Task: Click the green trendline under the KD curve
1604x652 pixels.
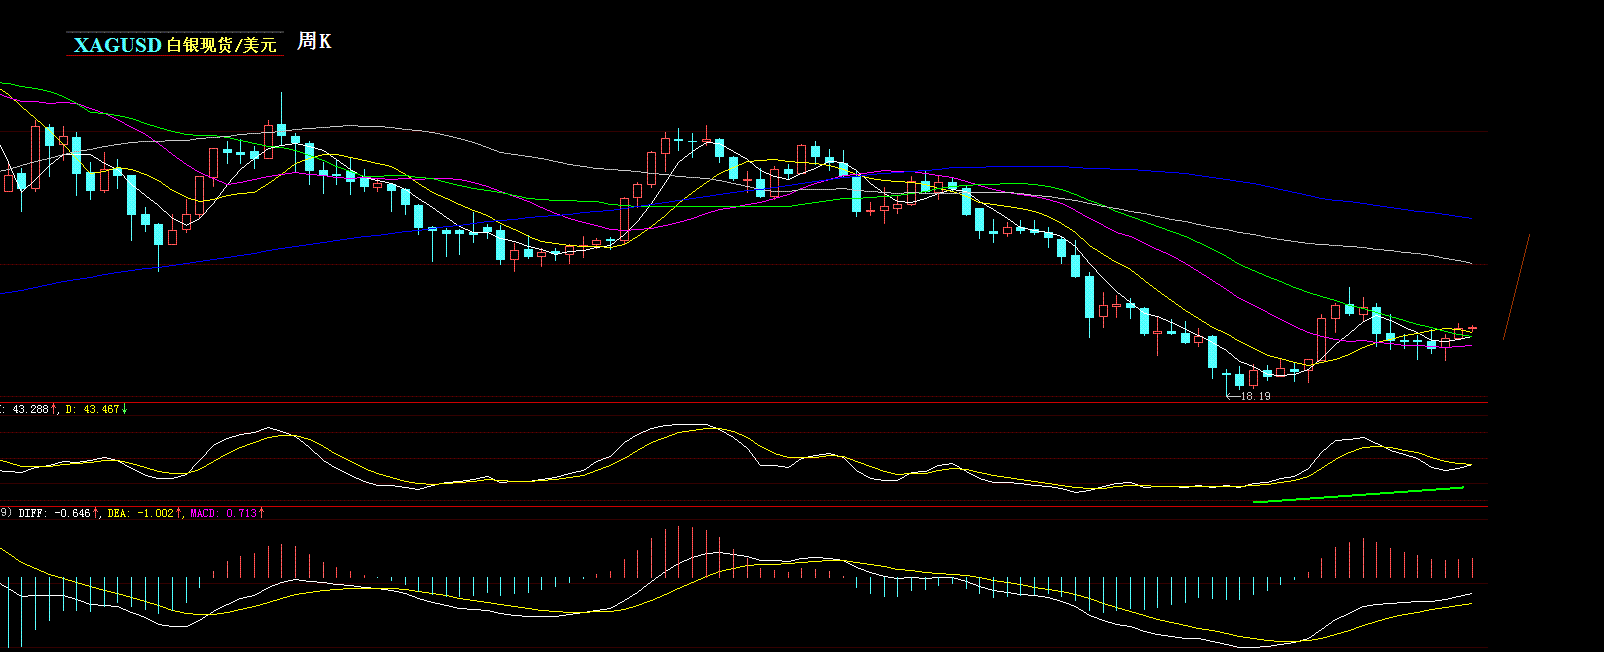Action: pyautogui.click(x=1358, y=494)
